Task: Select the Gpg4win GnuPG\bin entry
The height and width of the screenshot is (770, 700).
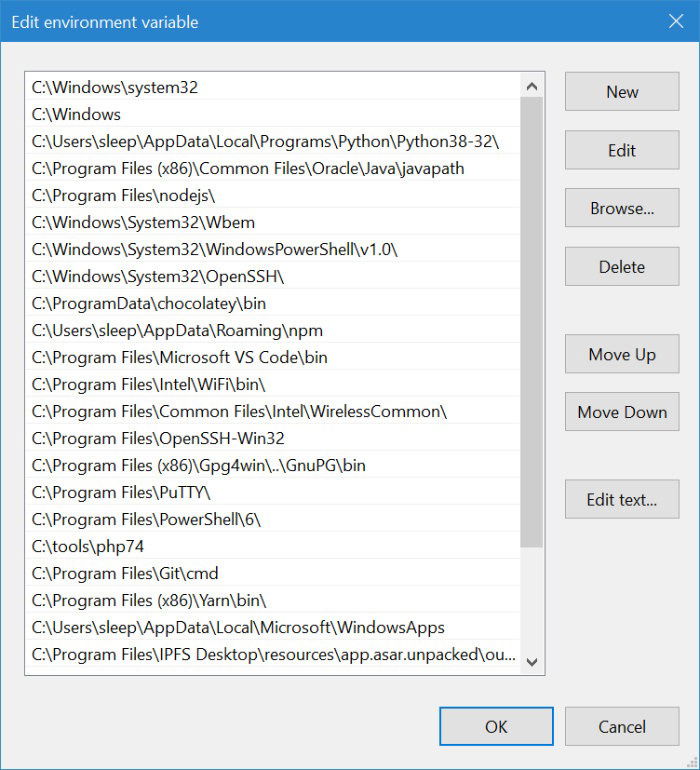Action: (x=273, y=466)
